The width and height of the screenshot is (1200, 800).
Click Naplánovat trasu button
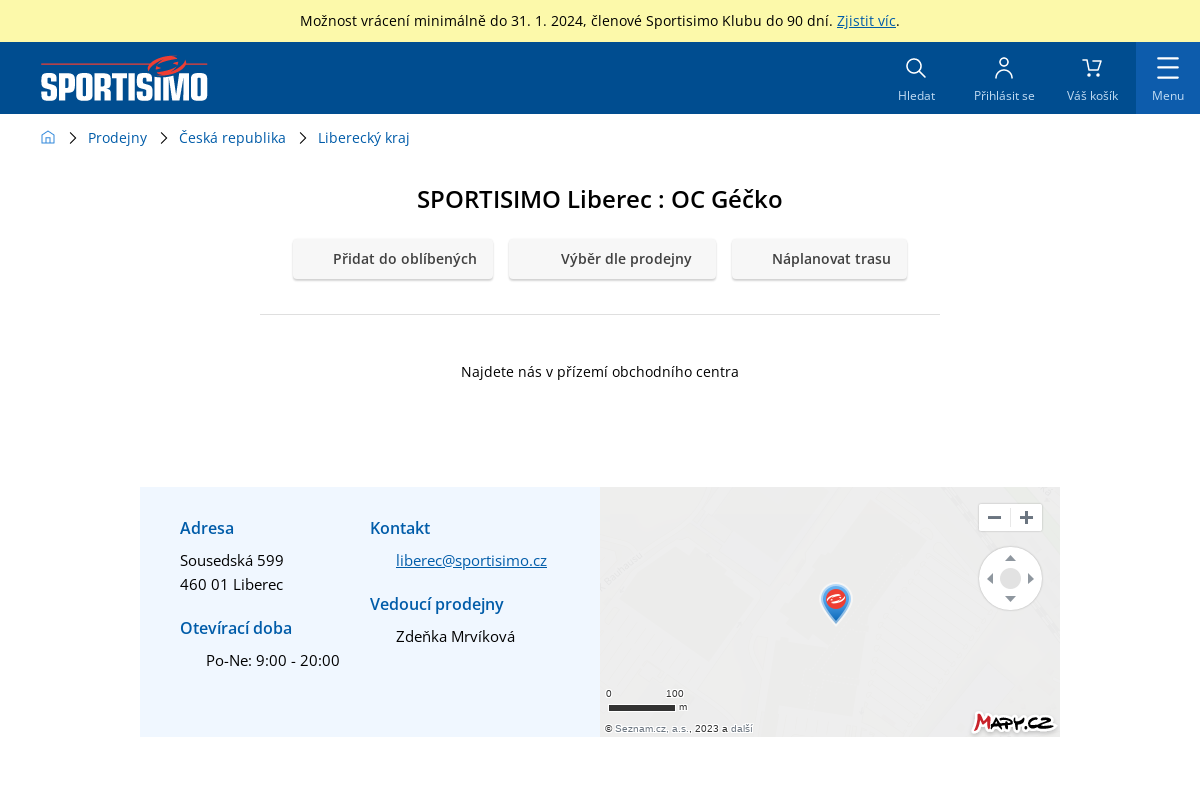point(819,259)
